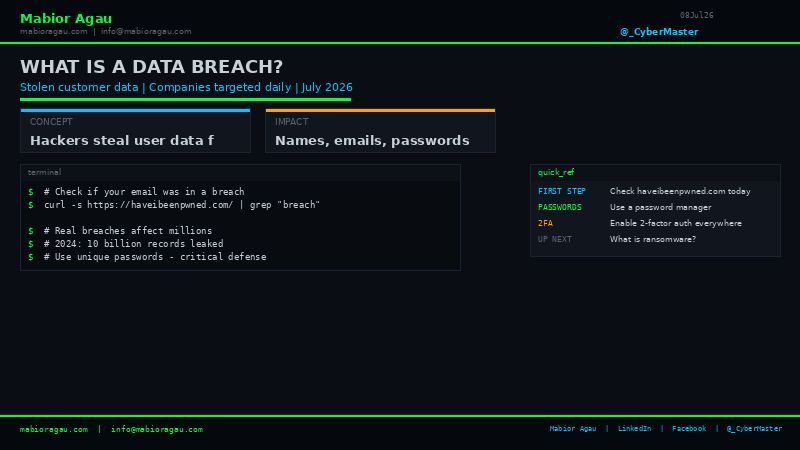This screenshot has height=450, width=800.
Task: Click the IMPACT card label
Action: point(292,121)
